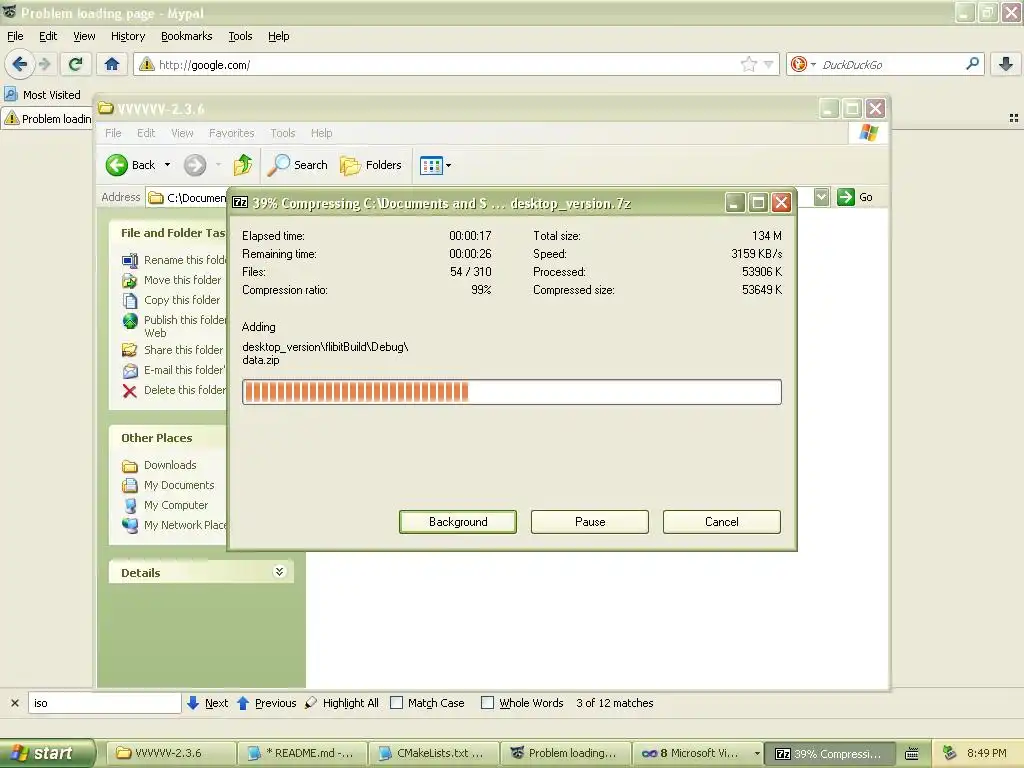Open Mypal's File menu
The height and width of the screenshot is (768, 1024).
(15, 36)
